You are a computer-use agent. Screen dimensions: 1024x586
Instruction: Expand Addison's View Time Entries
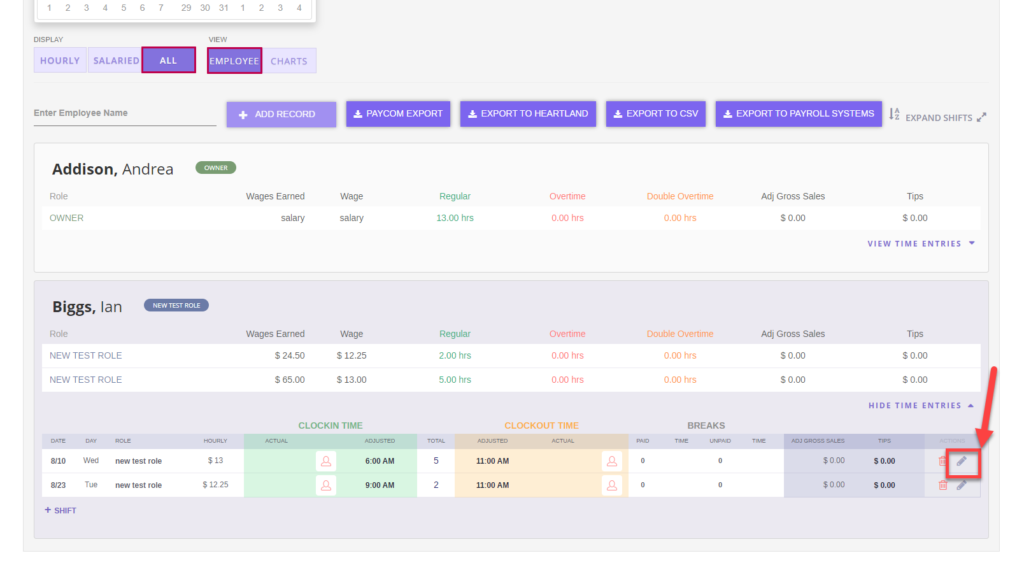[915, 243]
